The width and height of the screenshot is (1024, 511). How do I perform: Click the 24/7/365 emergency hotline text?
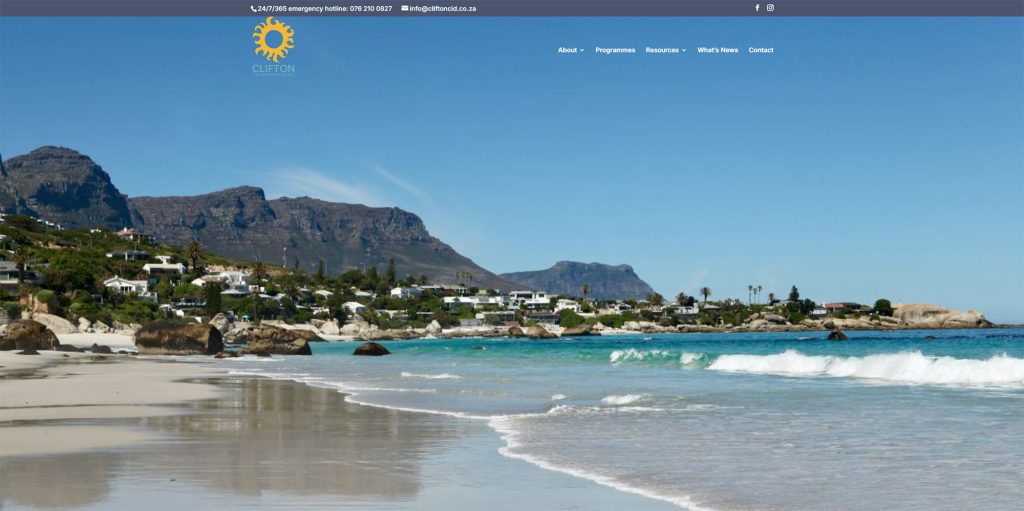click(x=302, y=8)
